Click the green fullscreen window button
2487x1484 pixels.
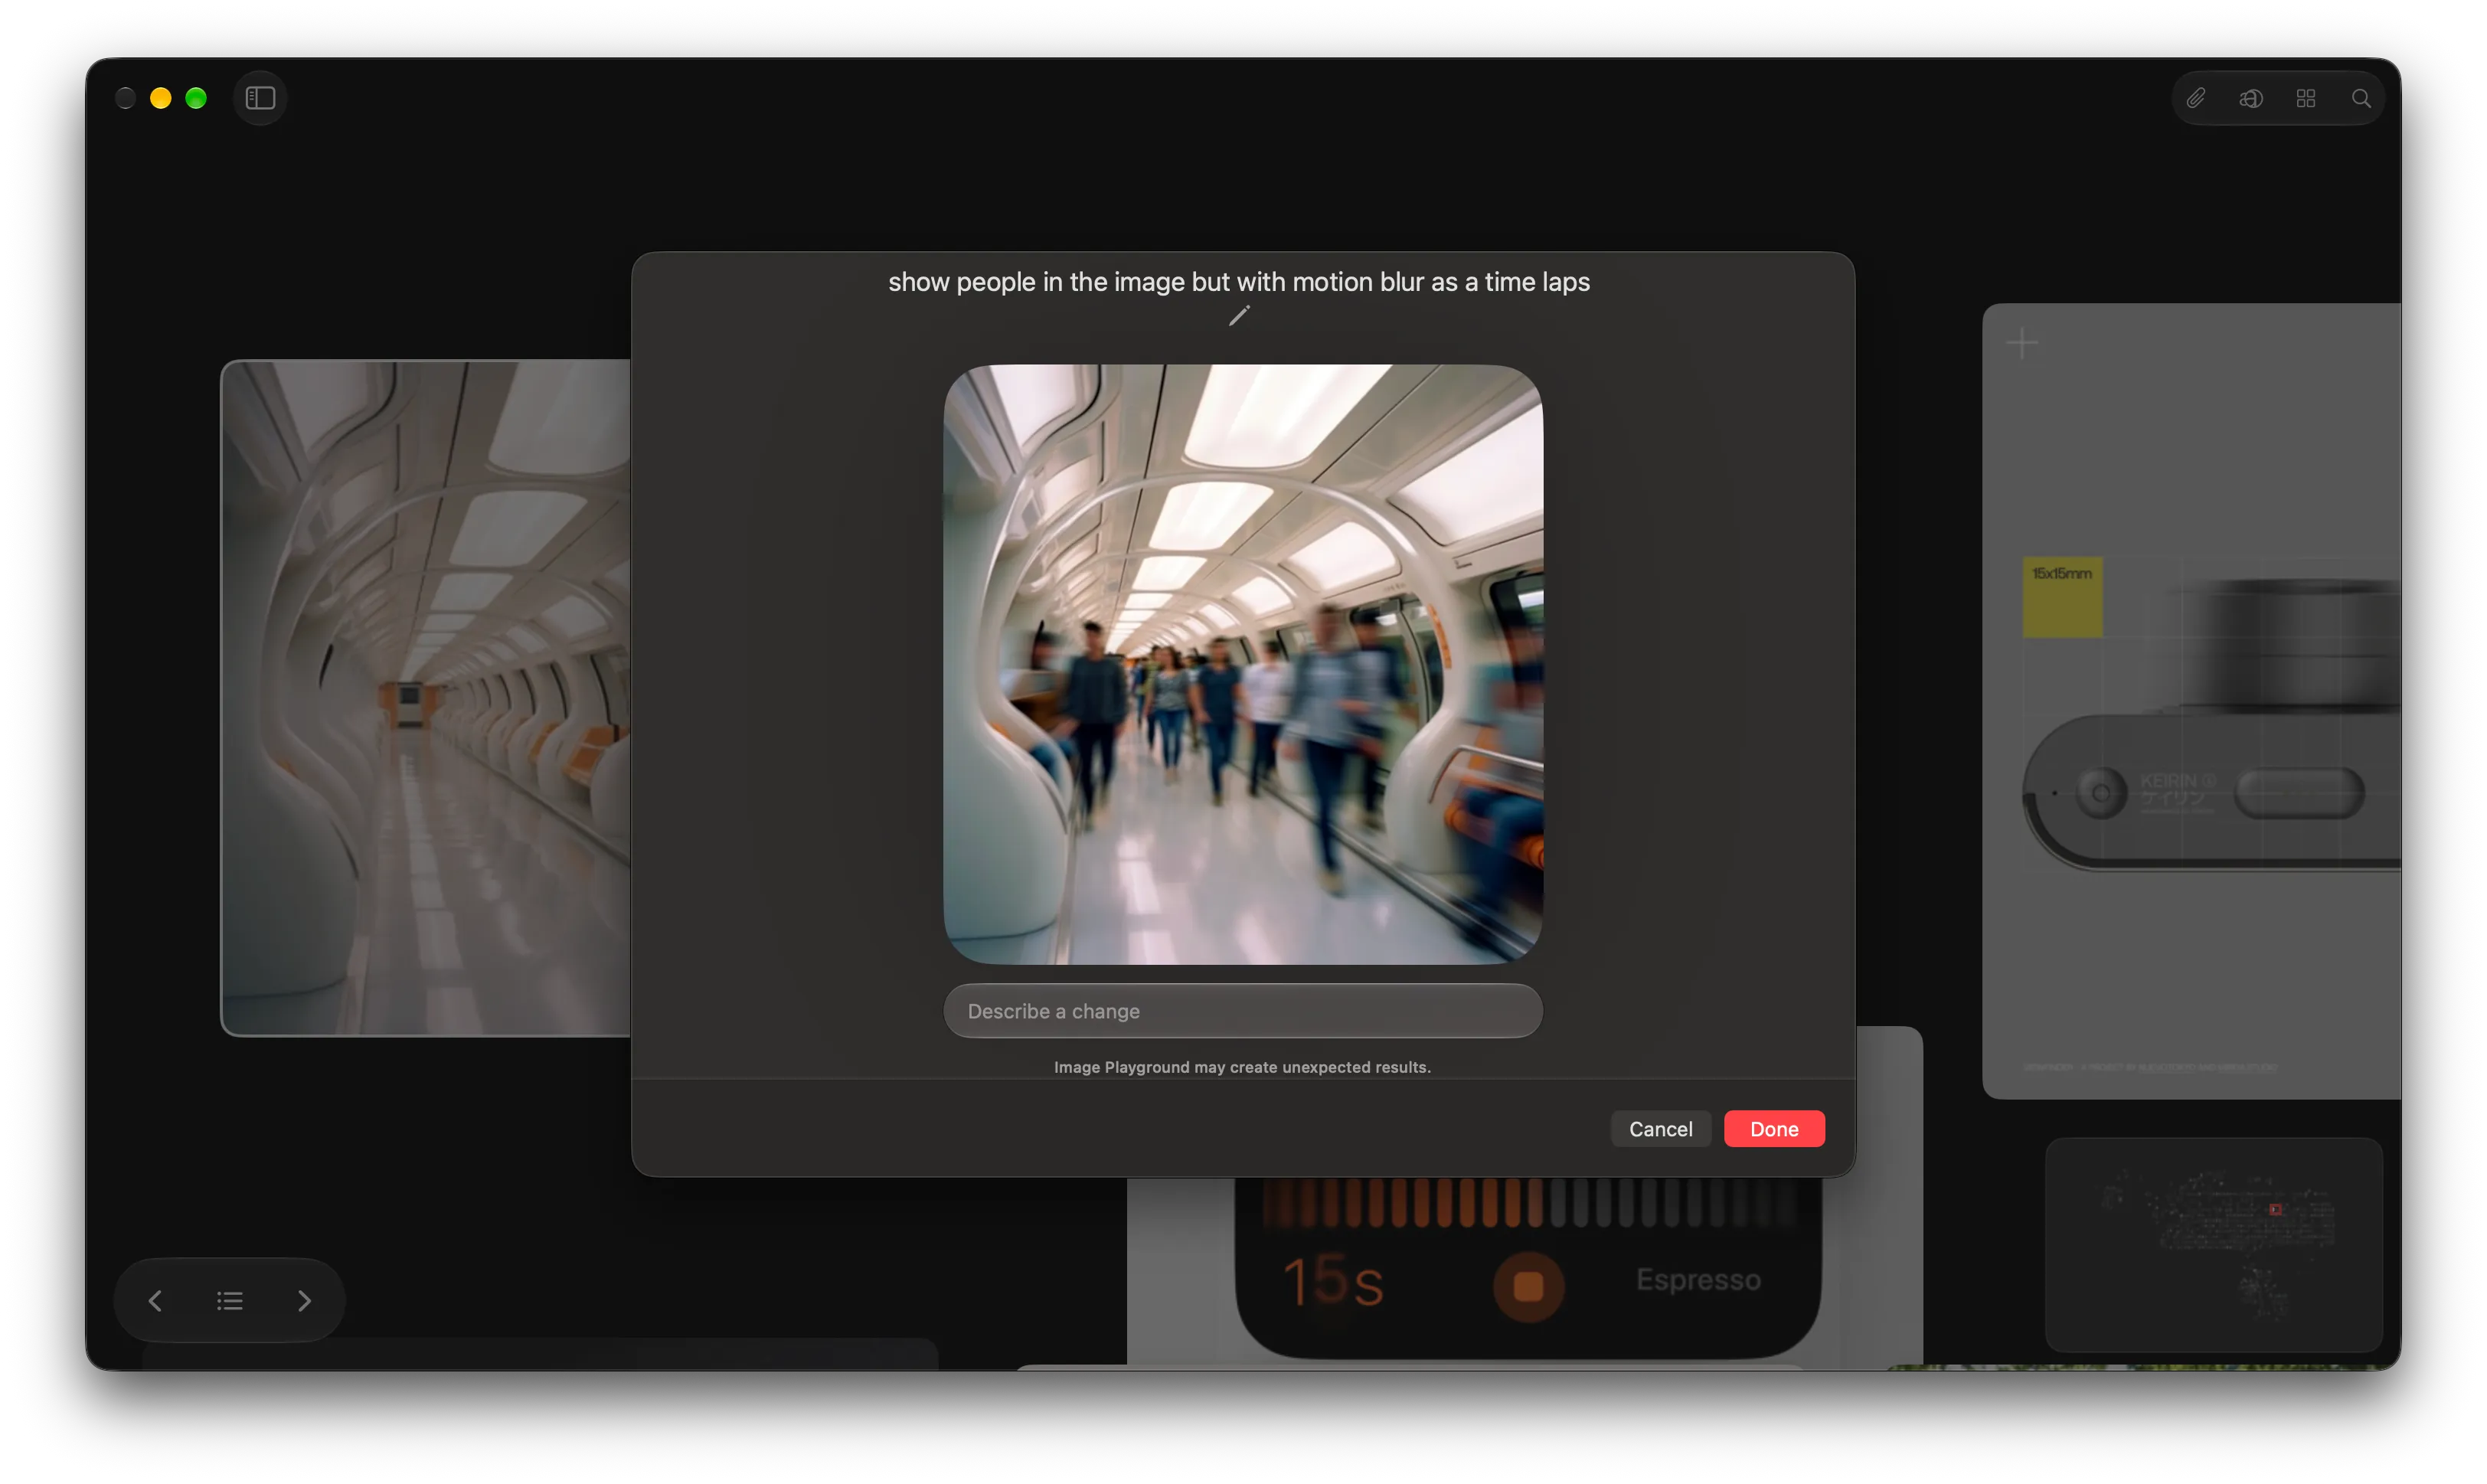pos(196,98)
